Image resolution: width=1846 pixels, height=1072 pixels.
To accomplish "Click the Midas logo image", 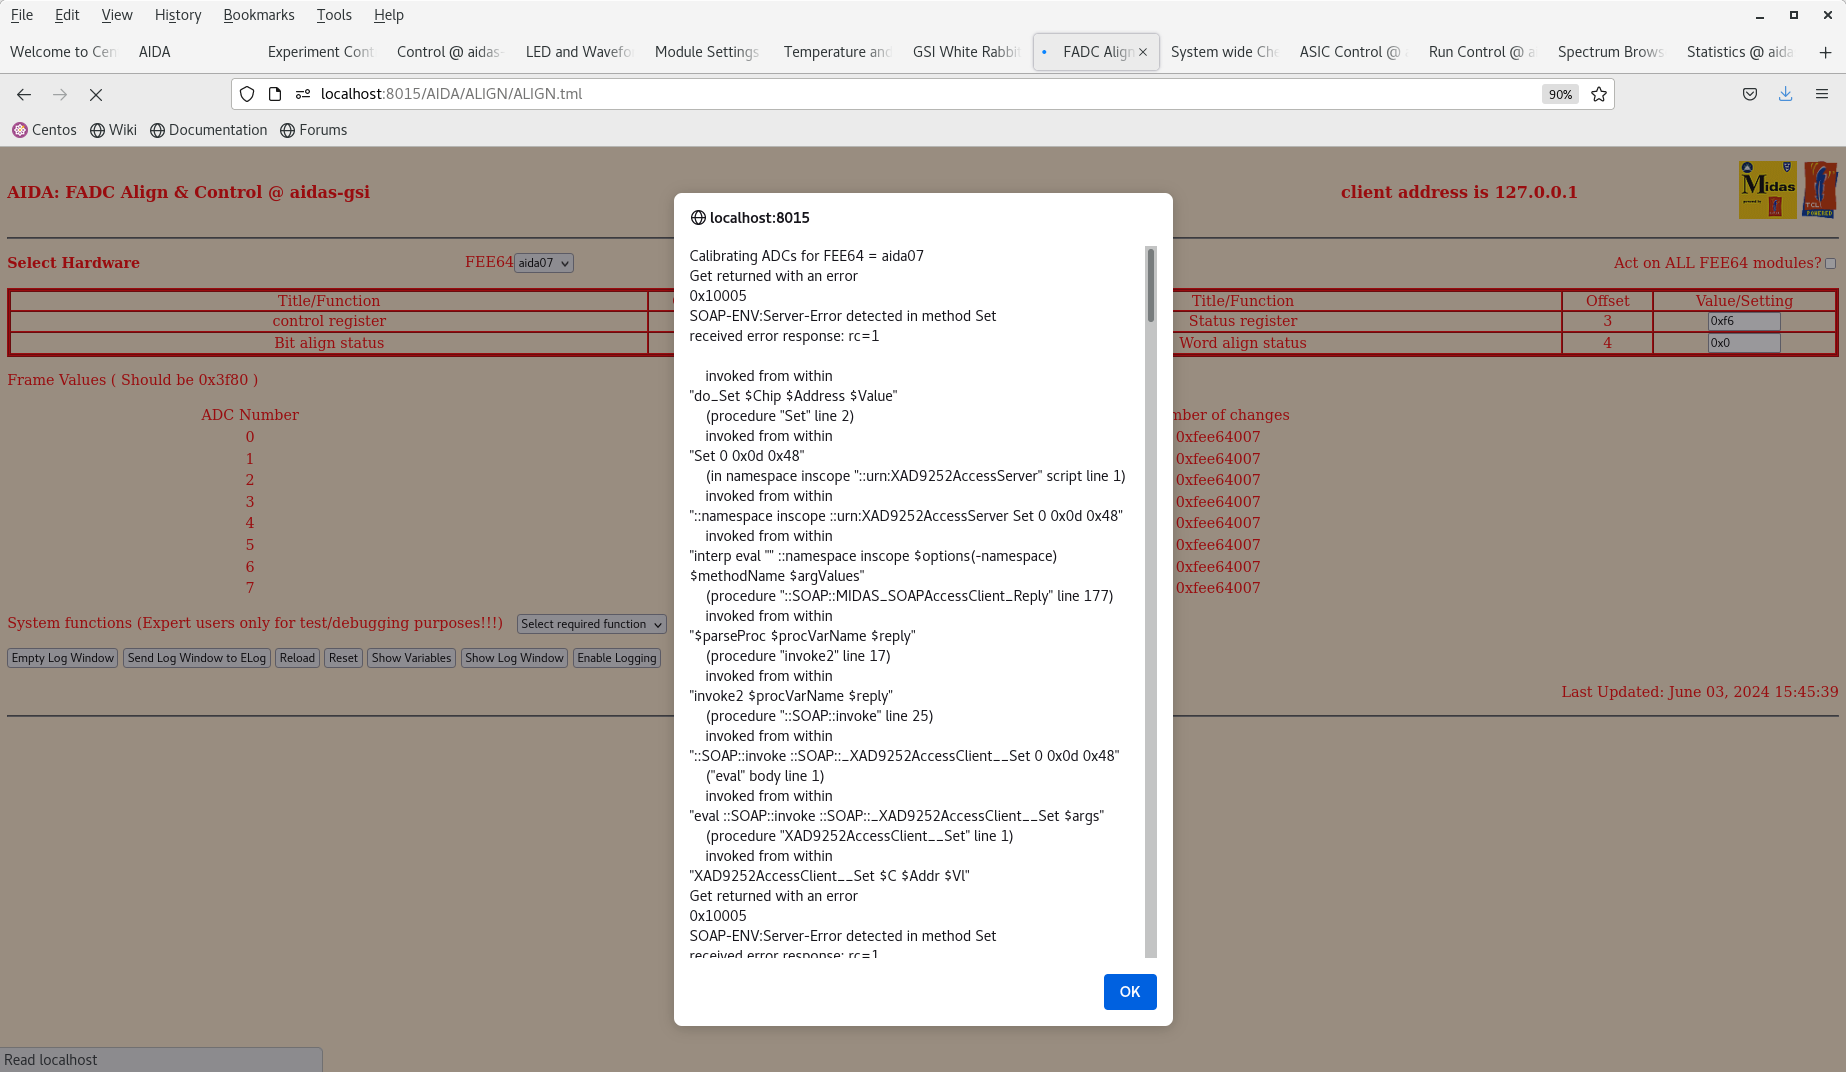I will pyautogui.click(x=1767, y=190).
